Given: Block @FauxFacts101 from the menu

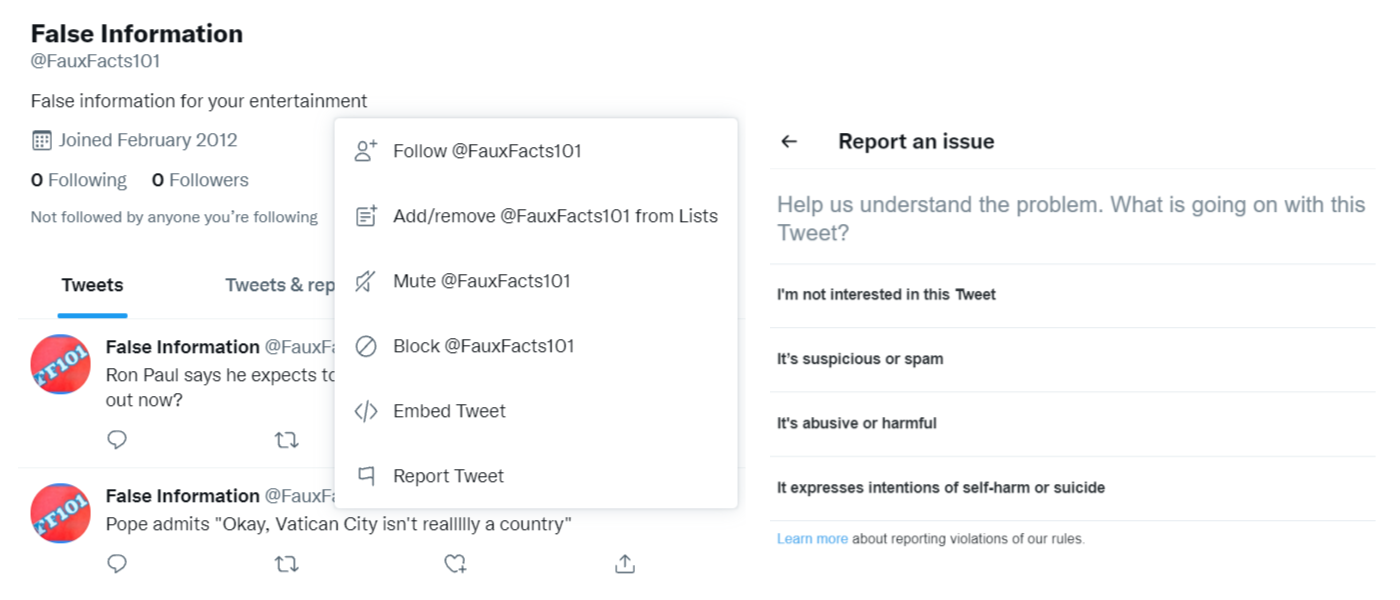Looking at the screenshot, I should click(x=483, y=346).
